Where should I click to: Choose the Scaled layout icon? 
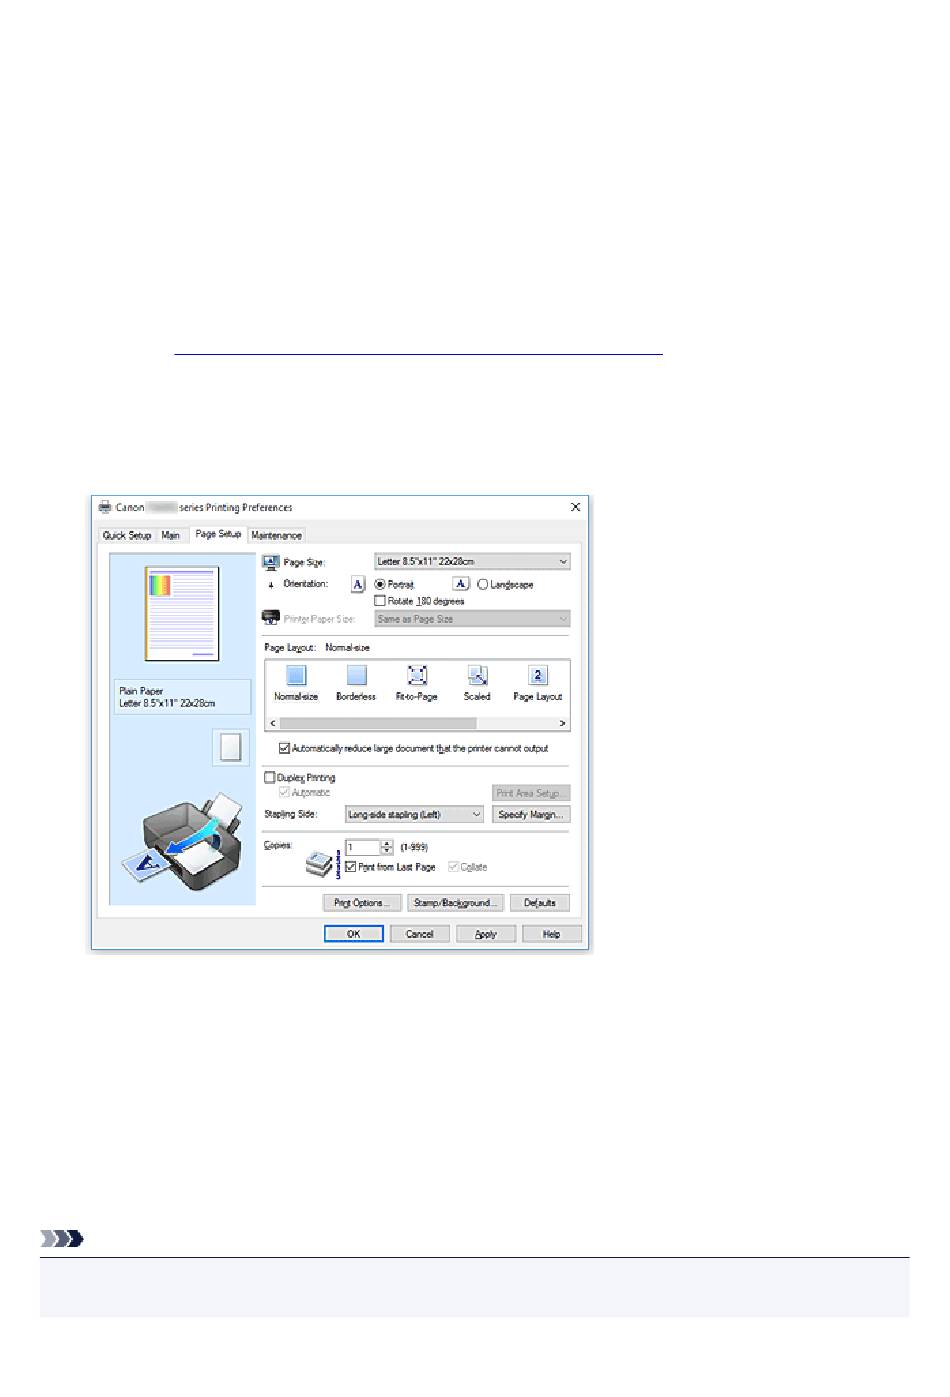tap(477, 676)
